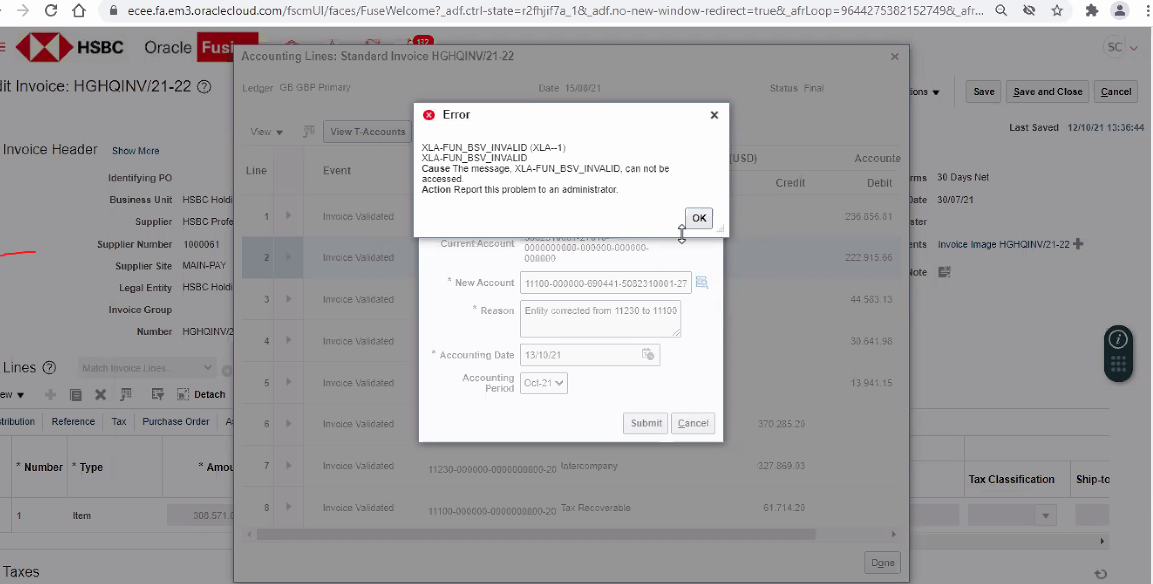Screen dimensions: 1153x584
Task: Click the freeze icon in Lines toolbar
Action: 126,395
